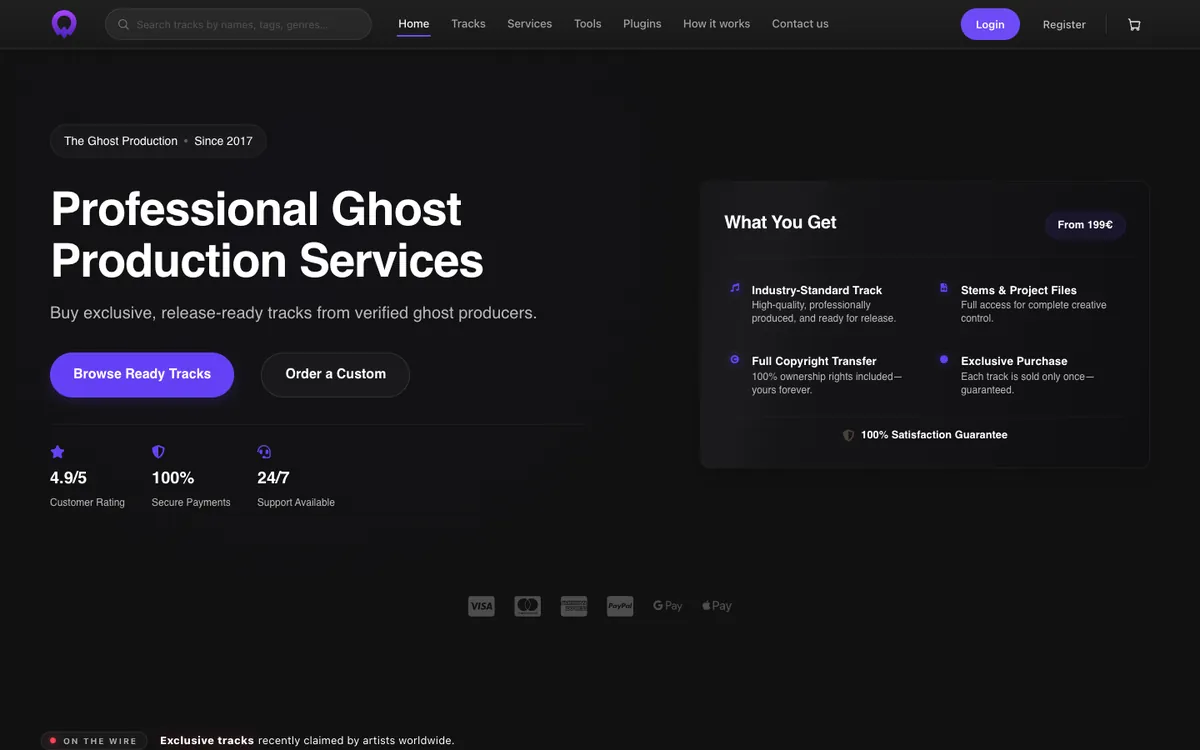Open the Plugins menu item
1200x750 pixels.
click(x=642, y=24)
